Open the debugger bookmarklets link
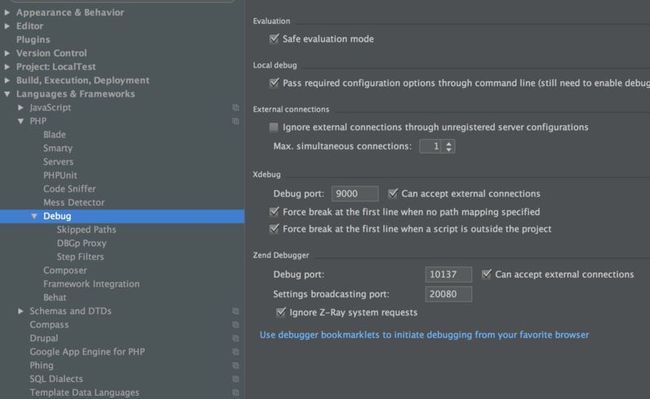 click(424, 335)
